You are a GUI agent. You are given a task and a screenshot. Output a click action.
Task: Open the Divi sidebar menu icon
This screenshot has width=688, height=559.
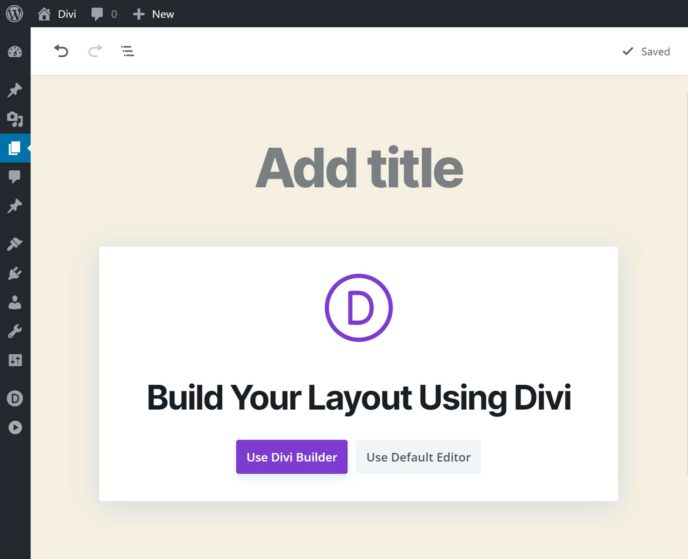(x=15, y=398)
